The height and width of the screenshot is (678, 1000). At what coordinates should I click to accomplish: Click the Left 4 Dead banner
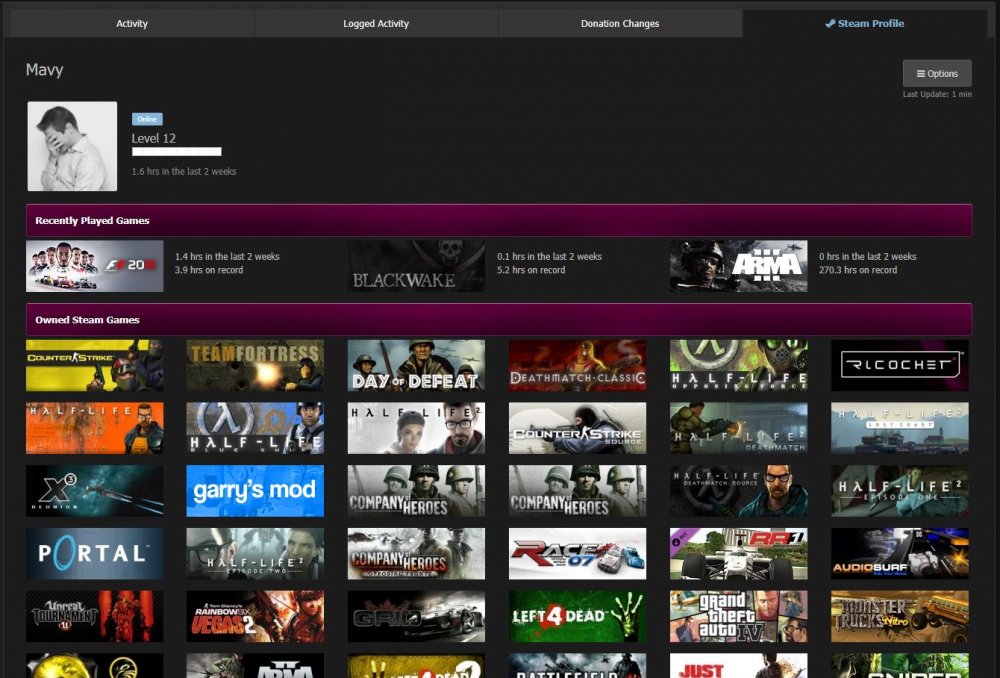(577, 615)
